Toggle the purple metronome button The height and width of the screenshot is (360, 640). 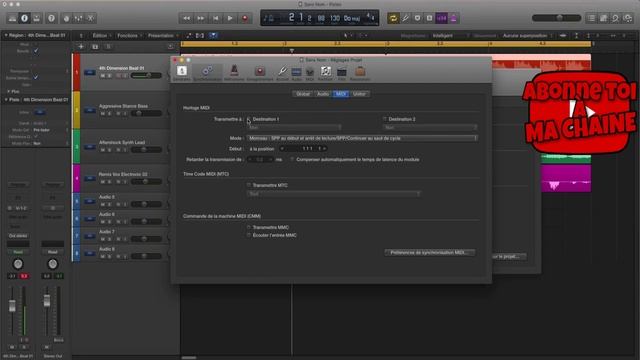click(x=453, y=18)
